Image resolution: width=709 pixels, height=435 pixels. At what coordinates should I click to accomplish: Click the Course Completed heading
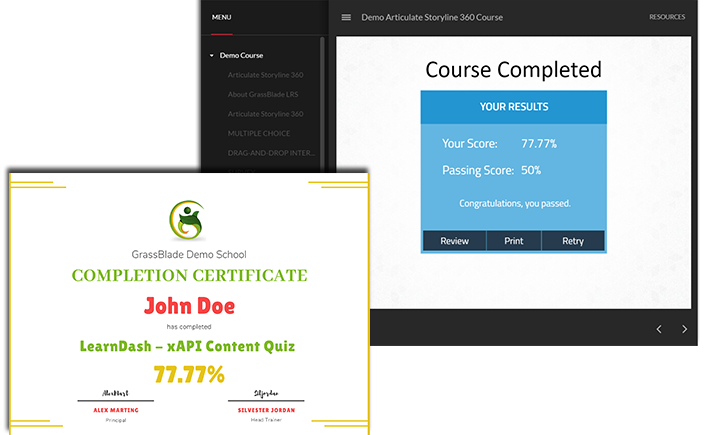pos(513,70)
